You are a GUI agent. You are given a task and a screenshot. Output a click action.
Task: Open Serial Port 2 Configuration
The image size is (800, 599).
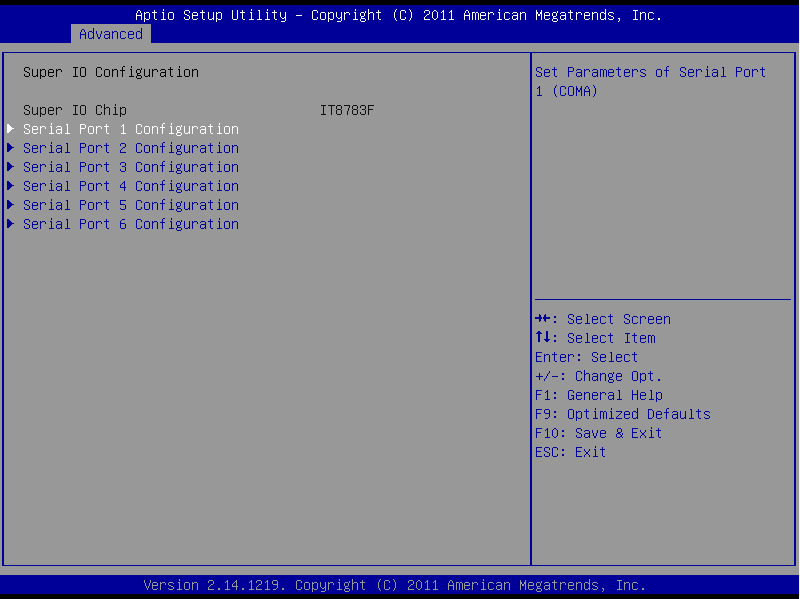coord(130,148)
